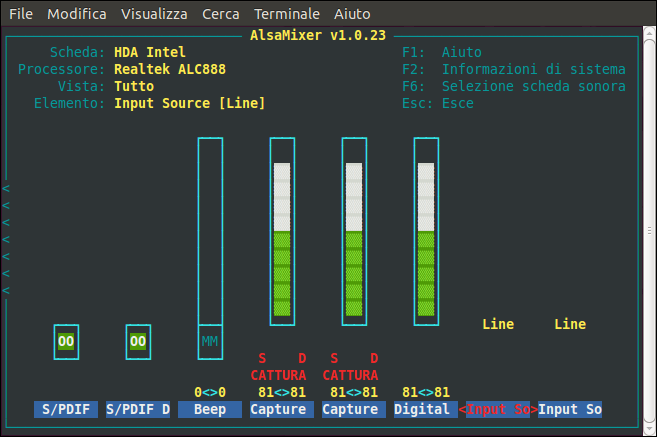Click the empty Beep volume bar
Viewport: 657px width, 437px height.
point(210,231)
